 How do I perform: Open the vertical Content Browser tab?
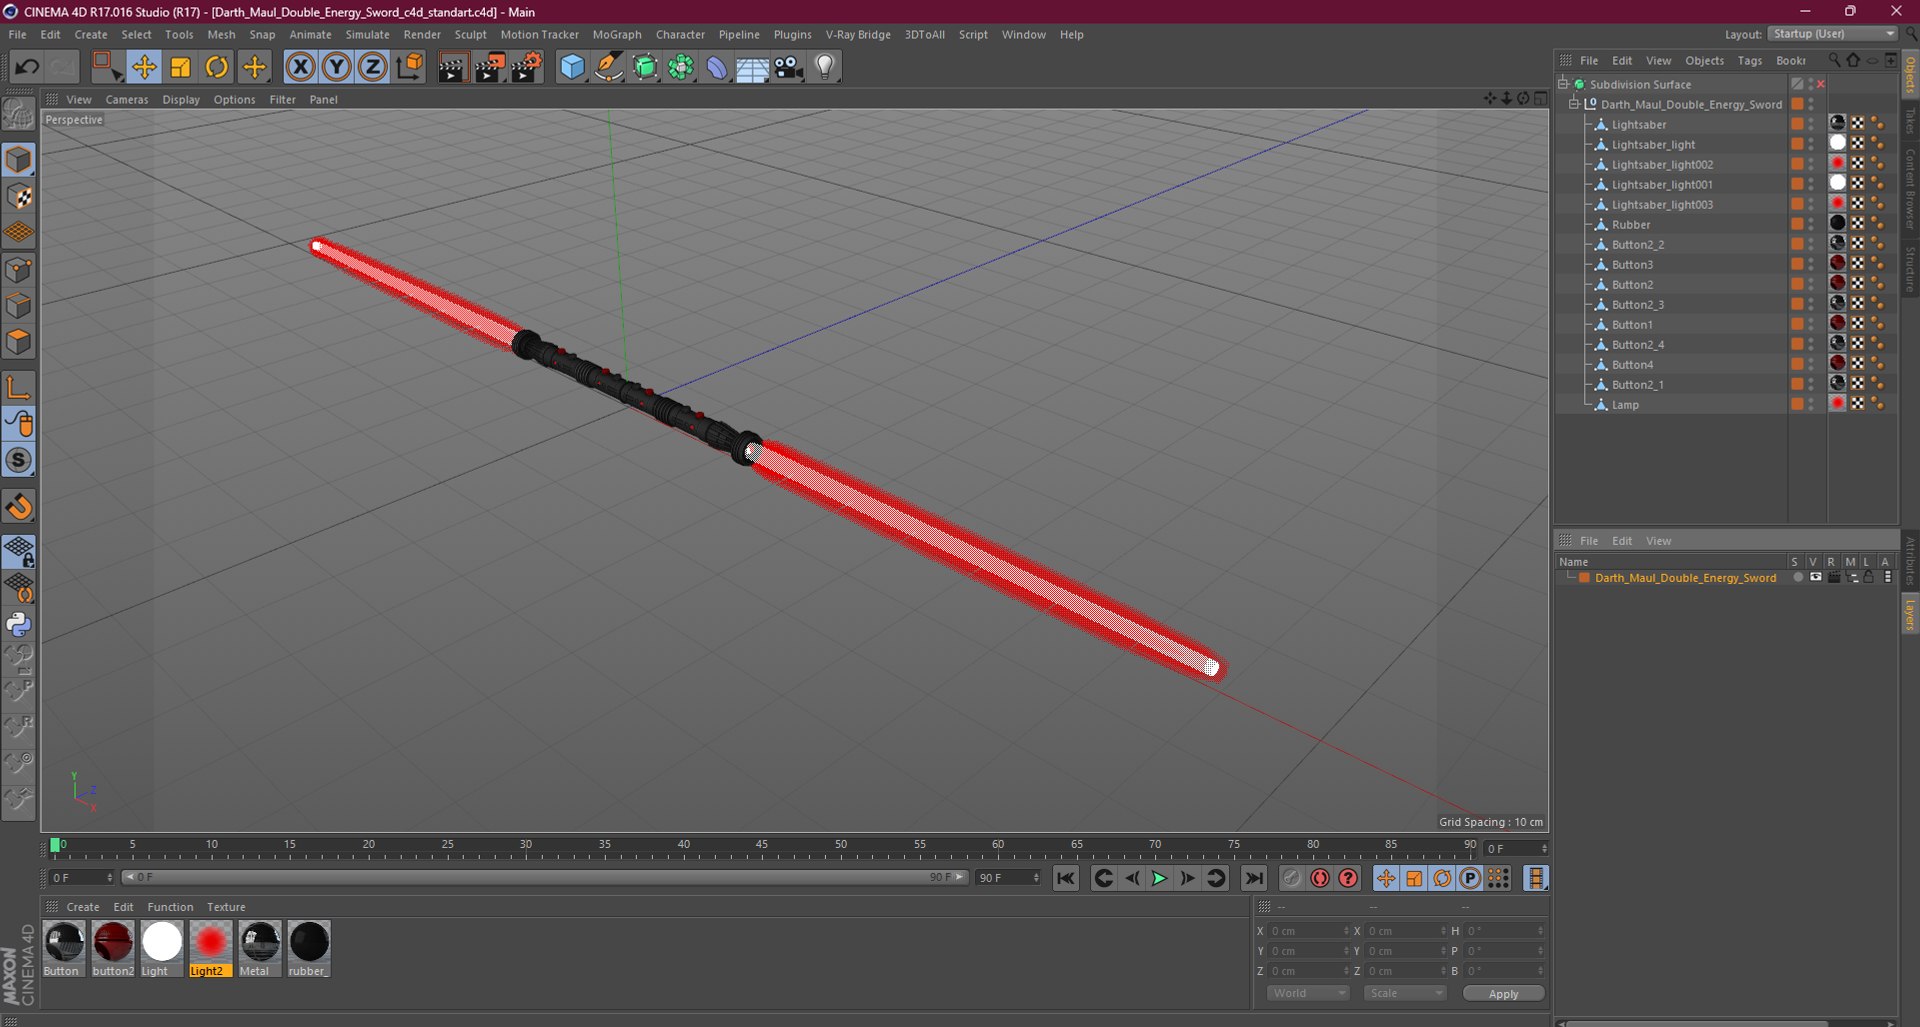pyautogui.click(x=1910, y=190)
